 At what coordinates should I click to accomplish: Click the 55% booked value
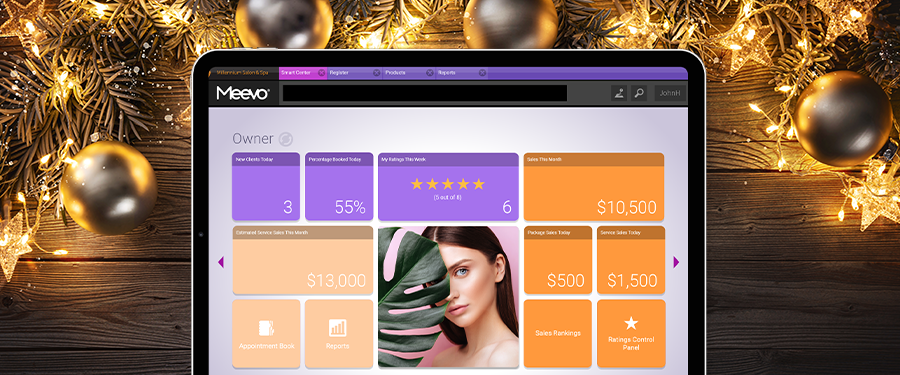point(350,207)
